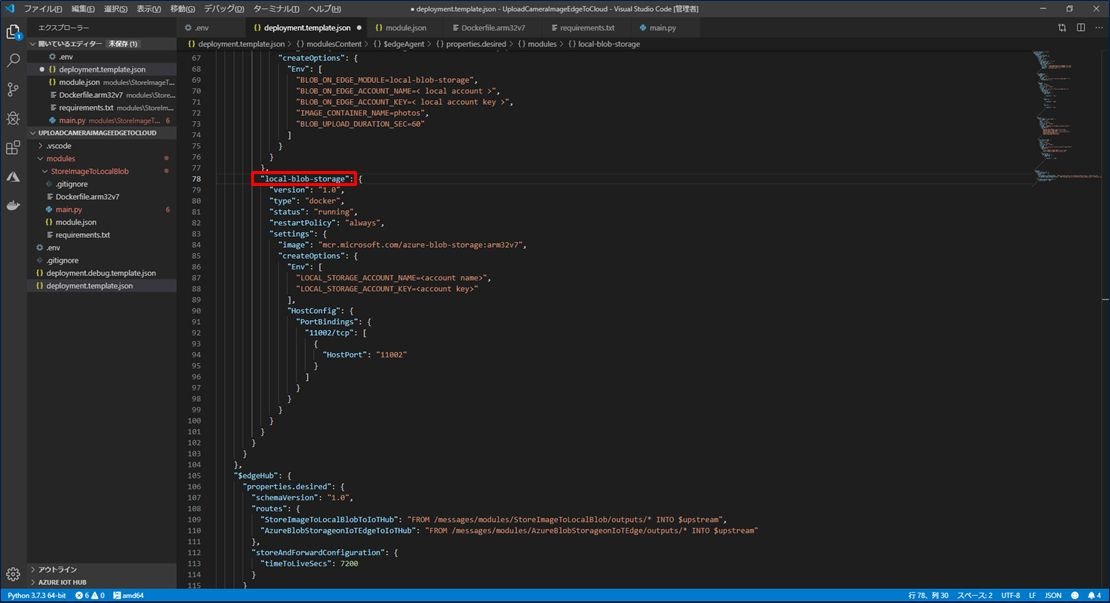Open the Run and Debug view
Screen dimensions: 1110x603
[13, 118]
